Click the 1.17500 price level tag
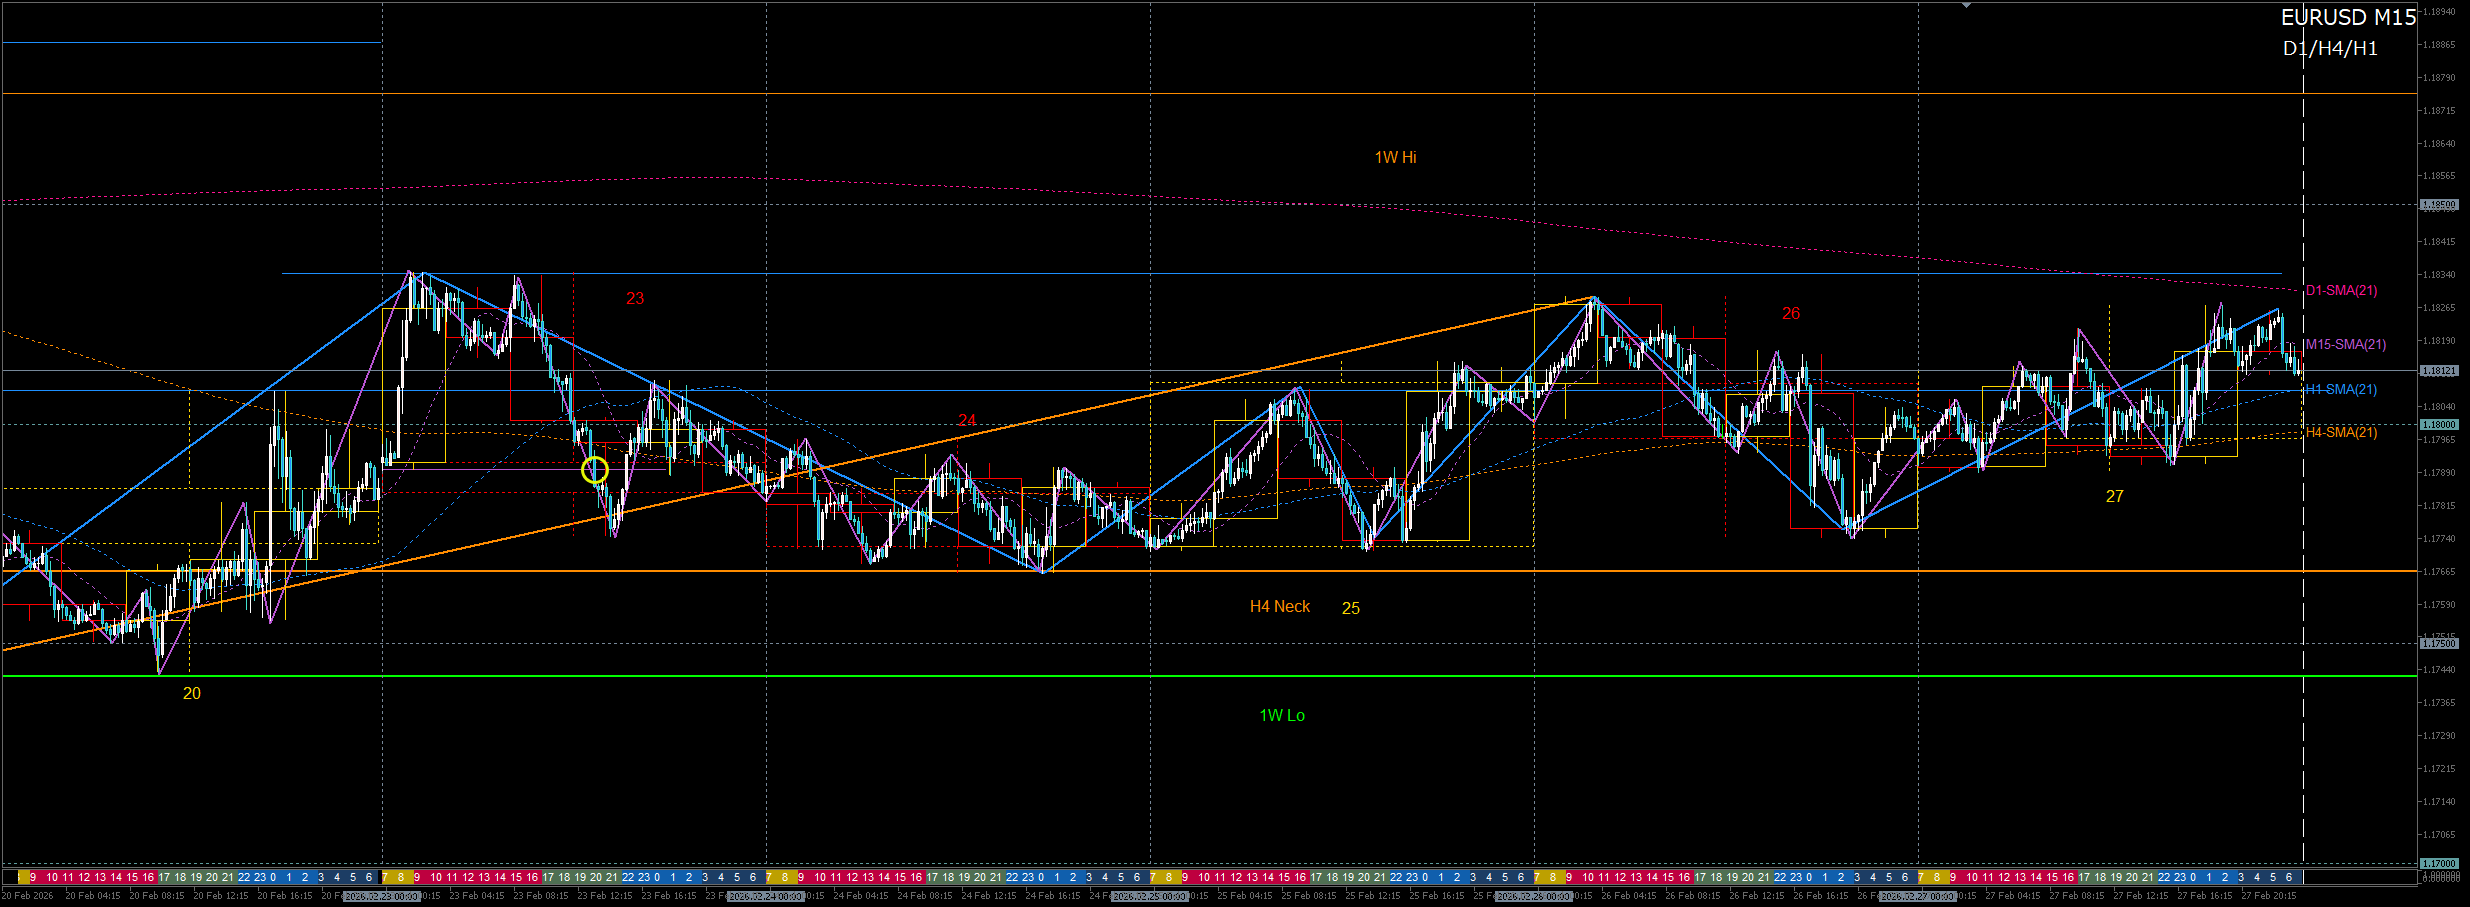The height and width of the screenshot is (907, 2470). (x=2438, y=644)
